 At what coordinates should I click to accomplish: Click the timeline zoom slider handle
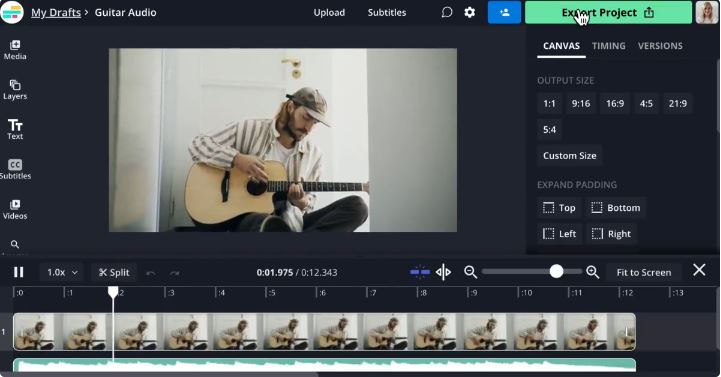tap(556, 272)
